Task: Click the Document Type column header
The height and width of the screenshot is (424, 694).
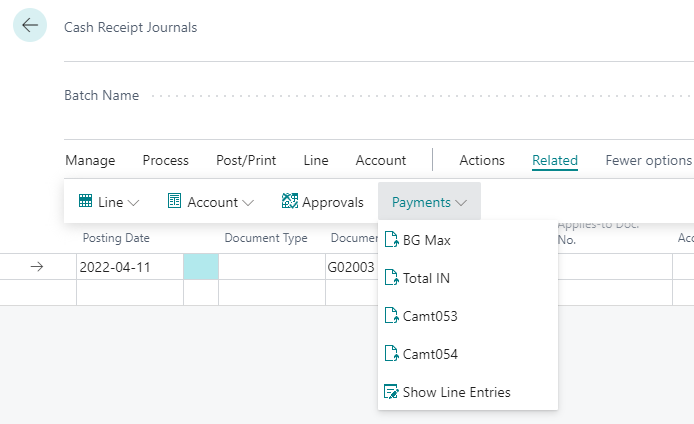Action: 266,238
